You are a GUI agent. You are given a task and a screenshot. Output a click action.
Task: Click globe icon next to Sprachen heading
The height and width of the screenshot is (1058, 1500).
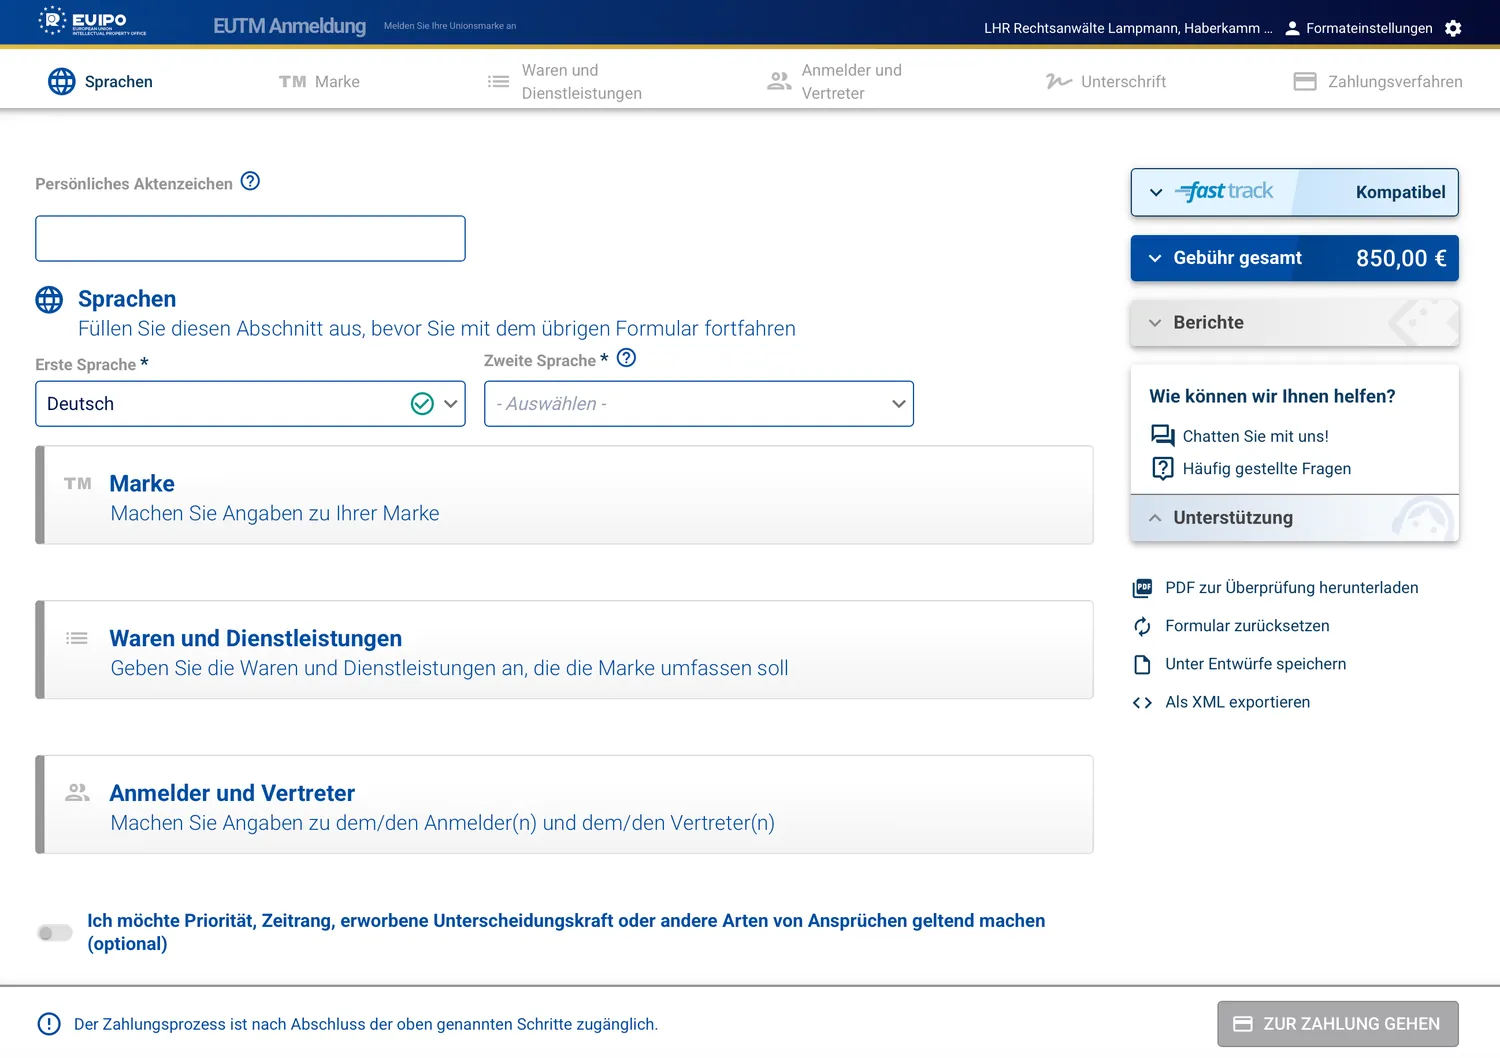click(x=49, y=299)
